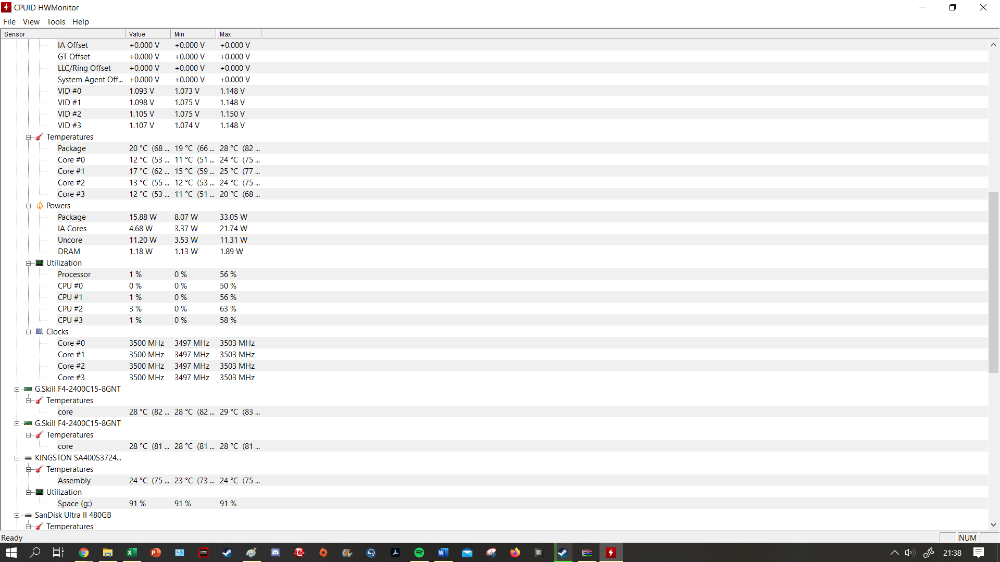Open Discord from the taskbar

point(275,553)
